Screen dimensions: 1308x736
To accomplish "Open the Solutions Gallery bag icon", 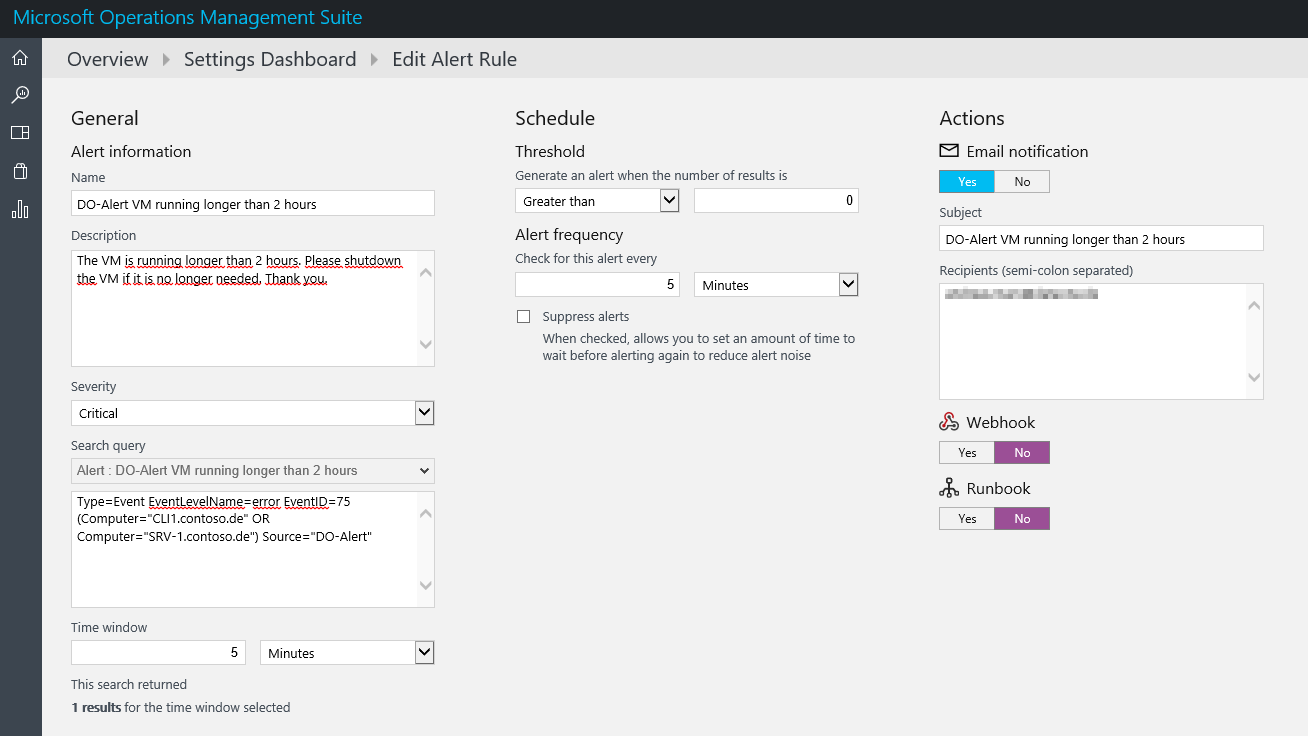I will click(x=20, y=171).
